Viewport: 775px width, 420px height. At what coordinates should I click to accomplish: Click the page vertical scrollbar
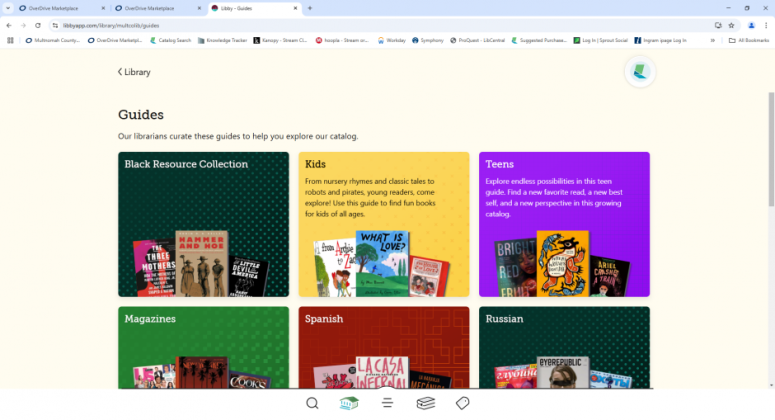pyautogui.click(x=771, y=149)
